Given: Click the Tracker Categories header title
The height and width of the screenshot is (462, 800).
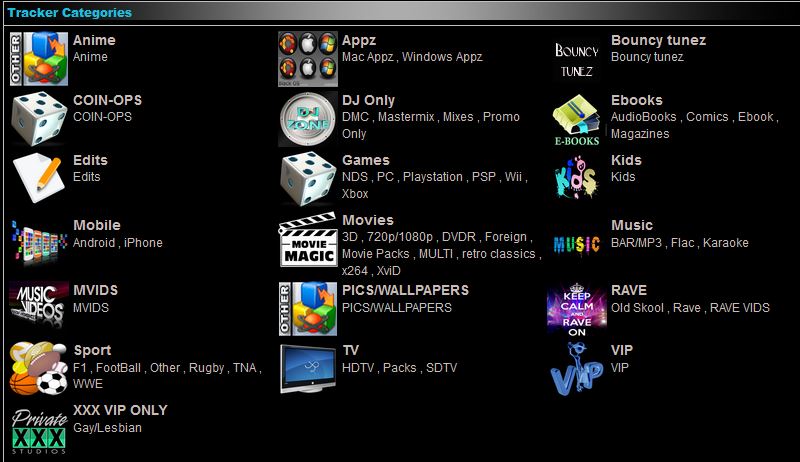Looking at the screenshot, I should [69, 13].
